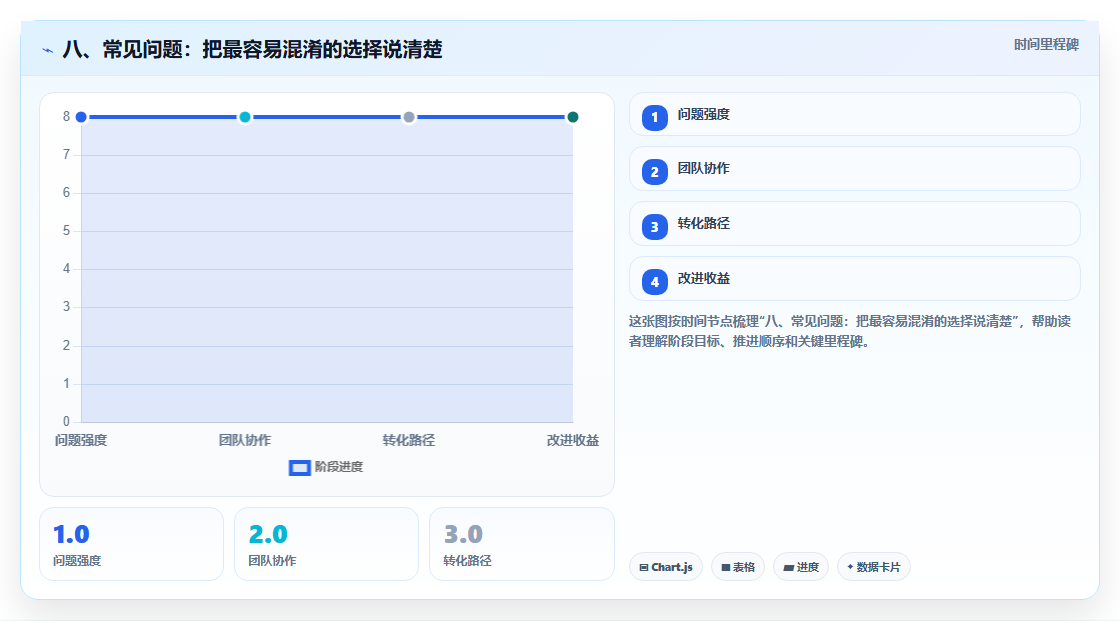Select the 改进收益 timeline item

pyautogui.click(x=854, y=279)
